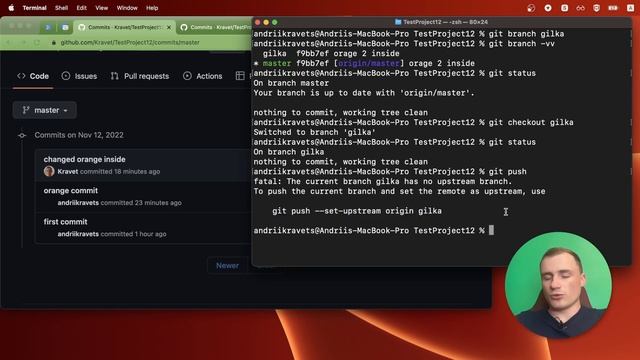Open the Shell menu

(x=61, y=8)
